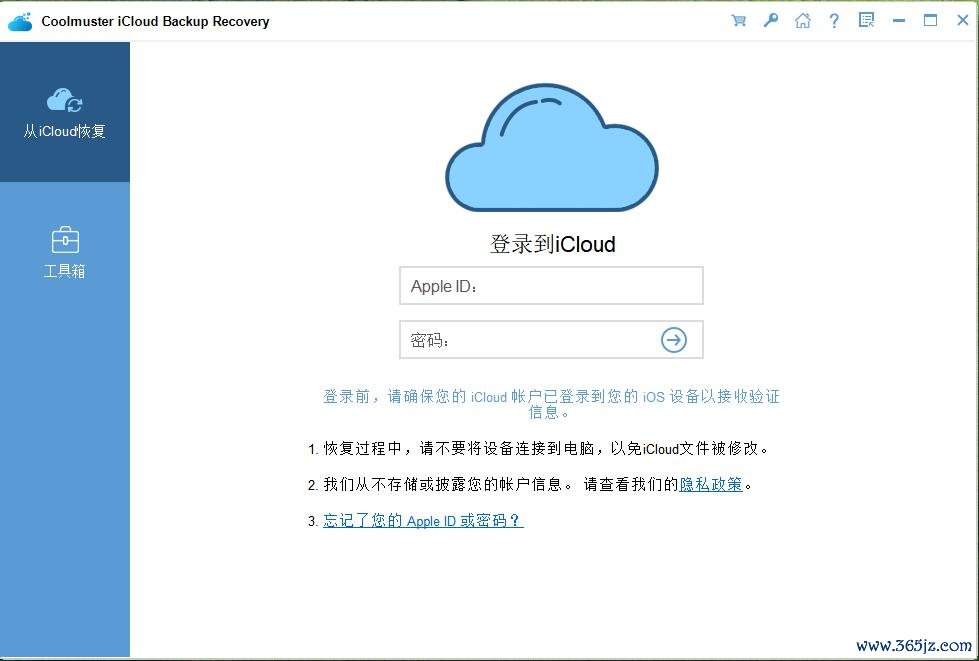
Task: Open the feedback note icon
Action: (866, 20)
